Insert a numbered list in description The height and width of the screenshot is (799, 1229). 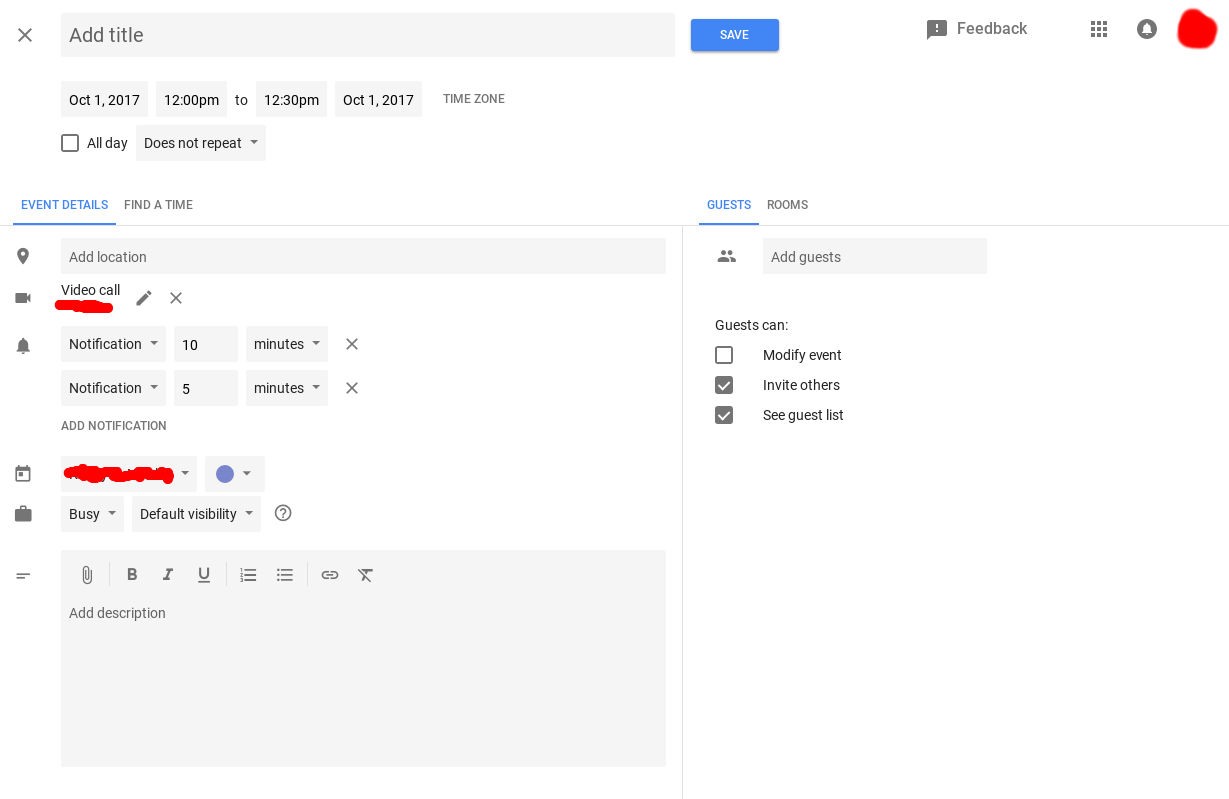[248, 575]
